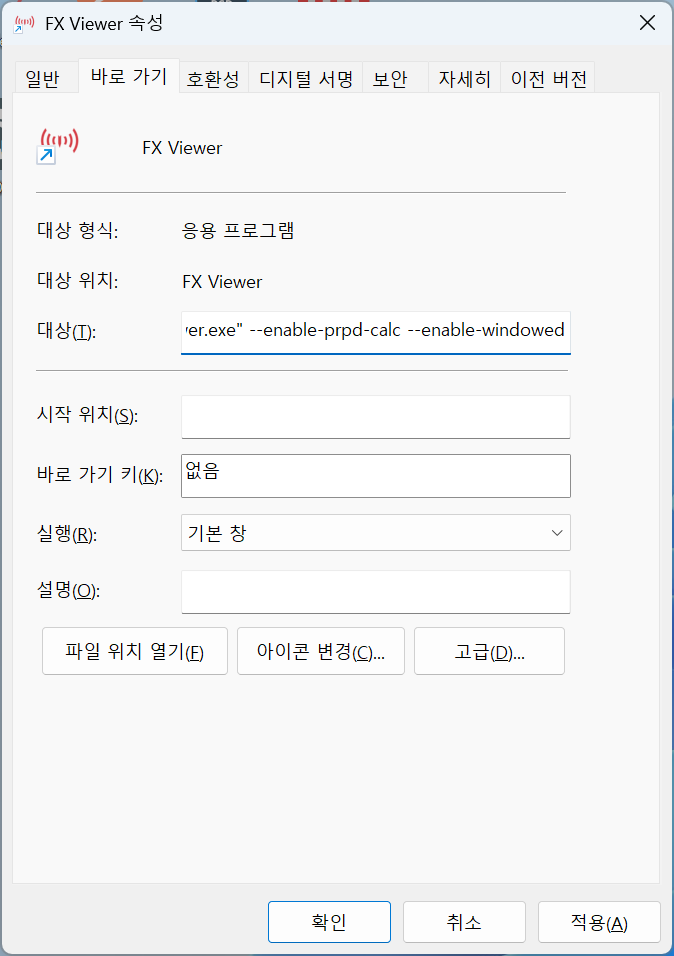Open the 이전 버전 tab
Viewport: 674px width, 956px height.
pos(548,78)
